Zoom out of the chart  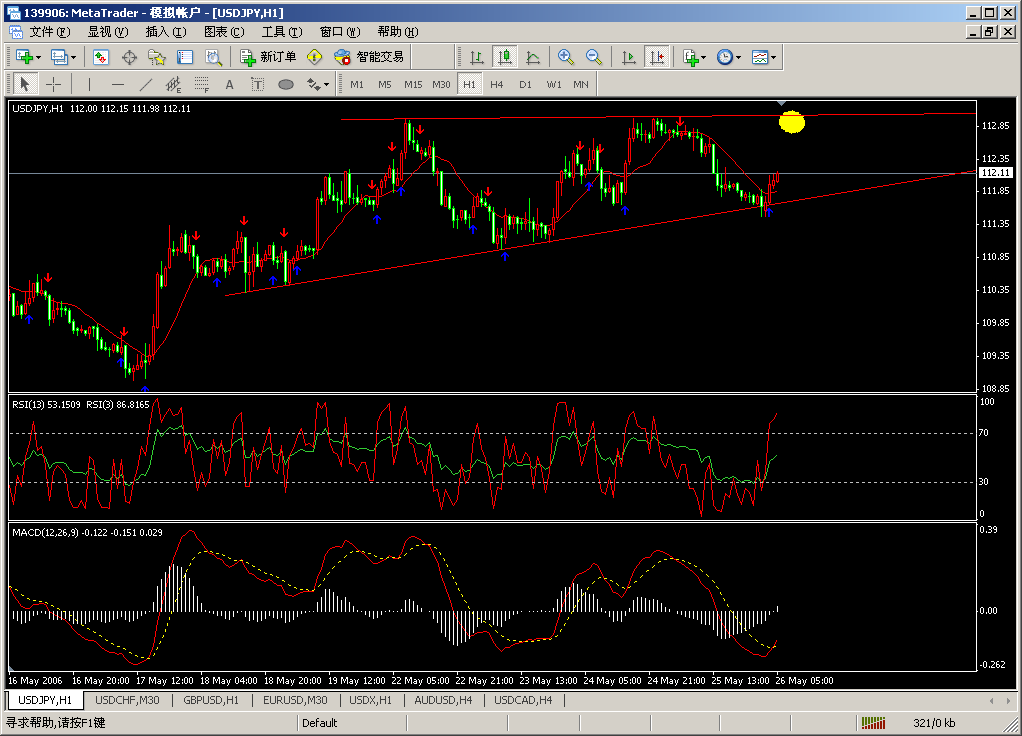tap(594, 57)
